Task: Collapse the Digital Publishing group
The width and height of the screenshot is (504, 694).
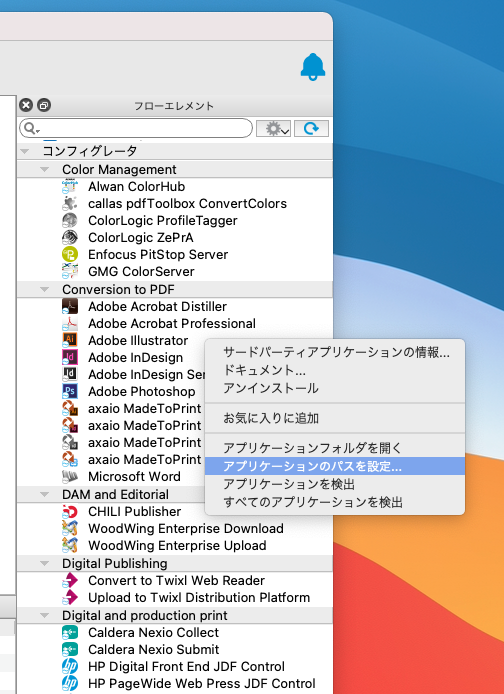Action: (44, 563)
